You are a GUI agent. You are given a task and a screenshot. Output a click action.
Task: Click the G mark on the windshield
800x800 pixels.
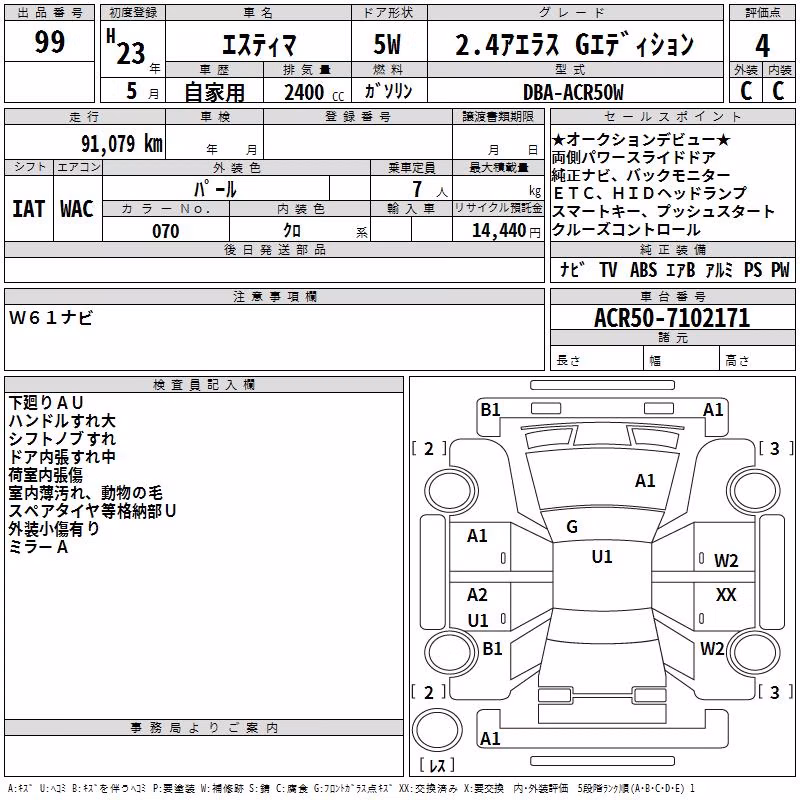pos(572,527)
